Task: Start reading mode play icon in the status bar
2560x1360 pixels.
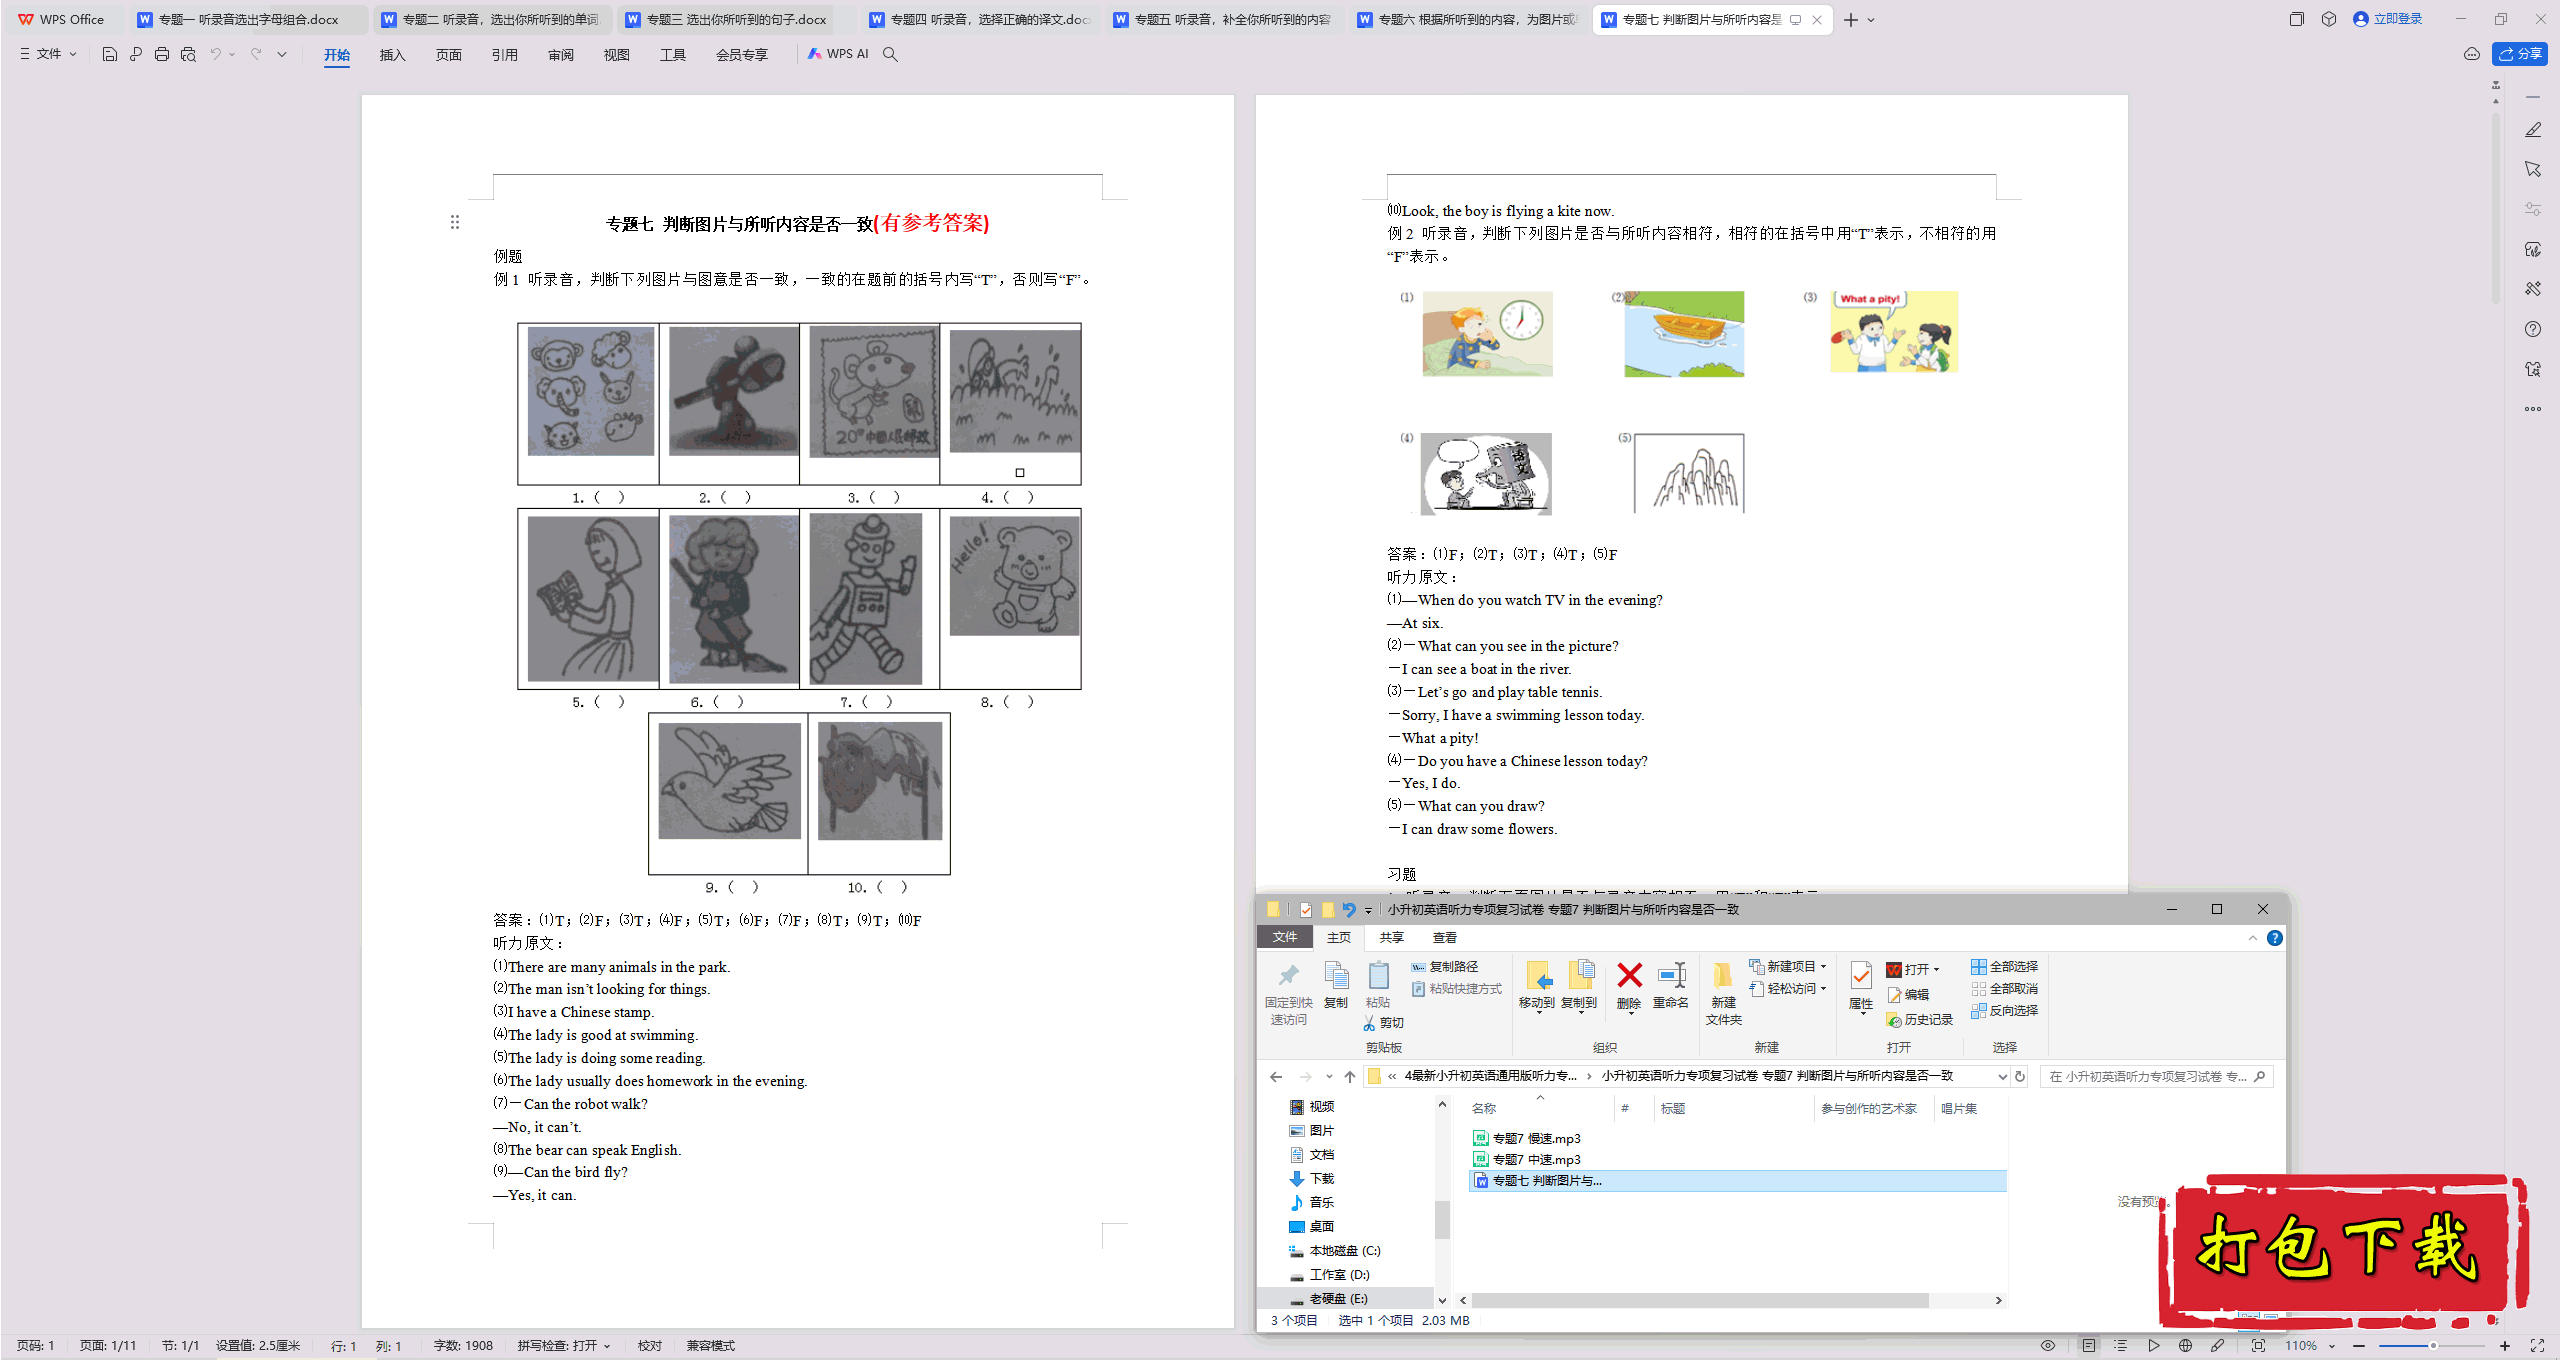Action: [x=2153, y=1345]
